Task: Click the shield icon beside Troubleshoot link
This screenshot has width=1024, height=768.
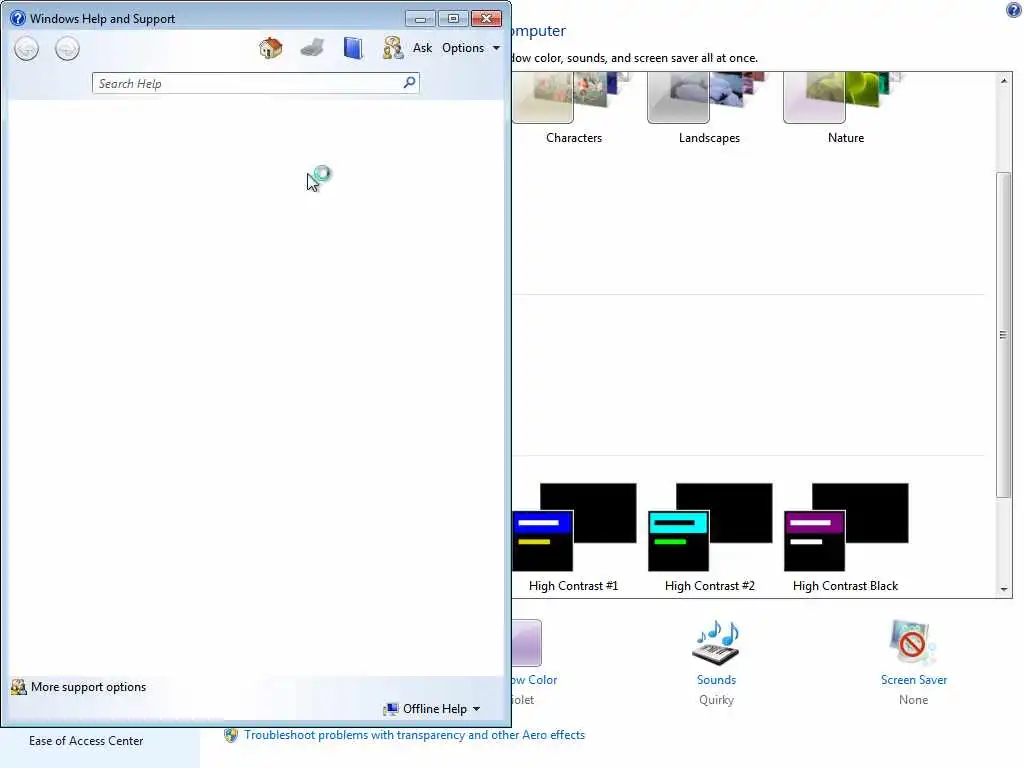Action: click(x=231, y=735)
